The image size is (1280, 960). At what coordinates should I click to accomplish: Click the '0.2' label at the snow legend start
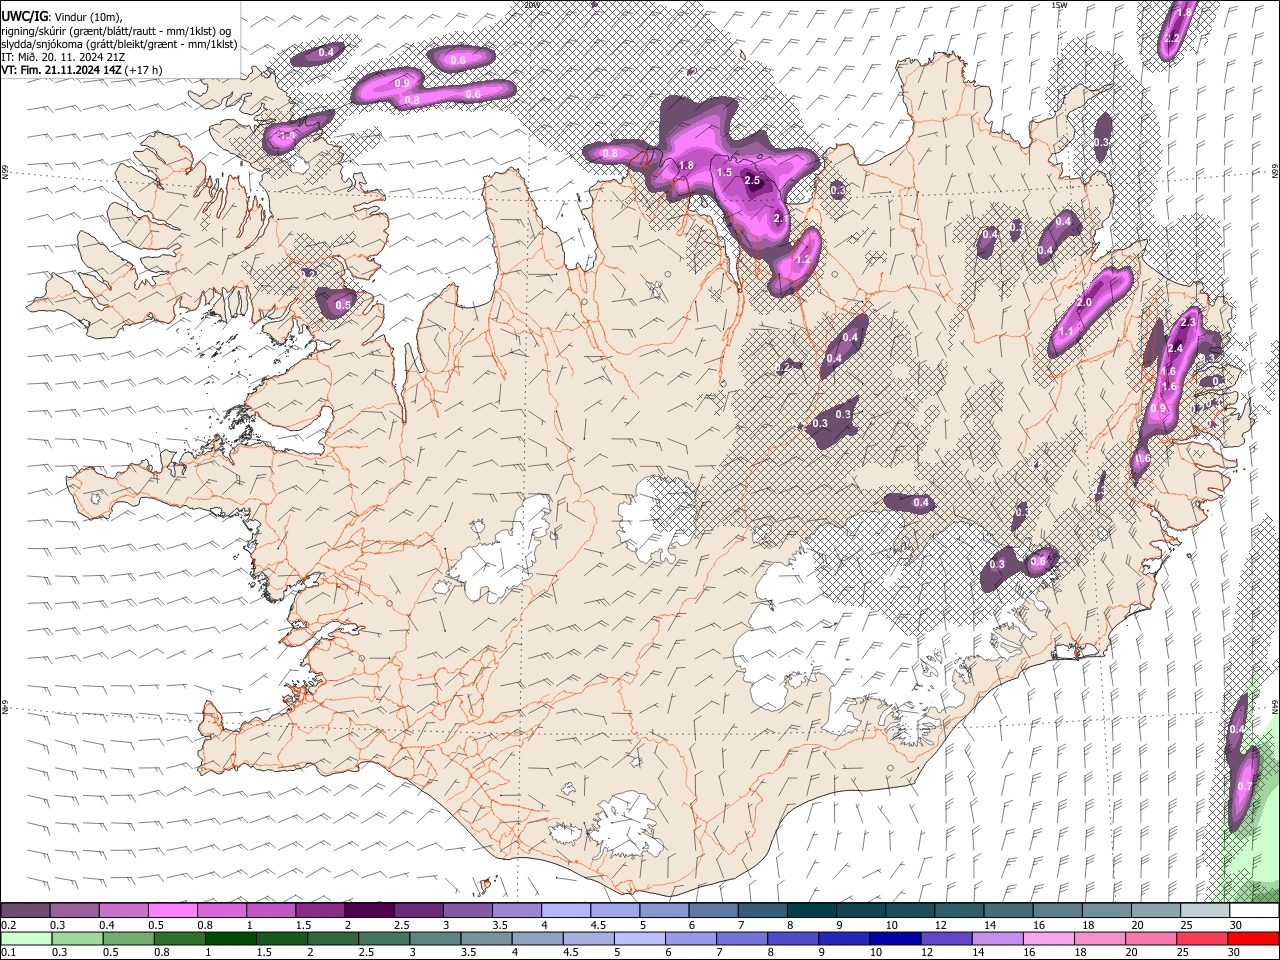(7, 925)
